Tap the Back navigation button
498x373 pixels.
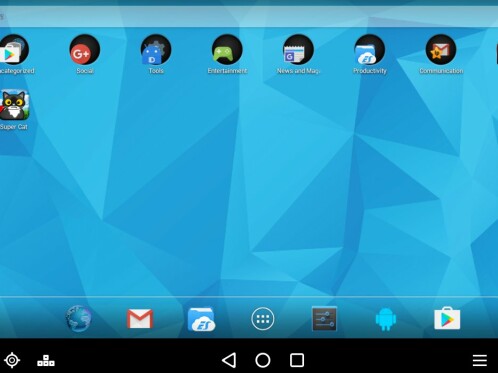tap(229, 360)
